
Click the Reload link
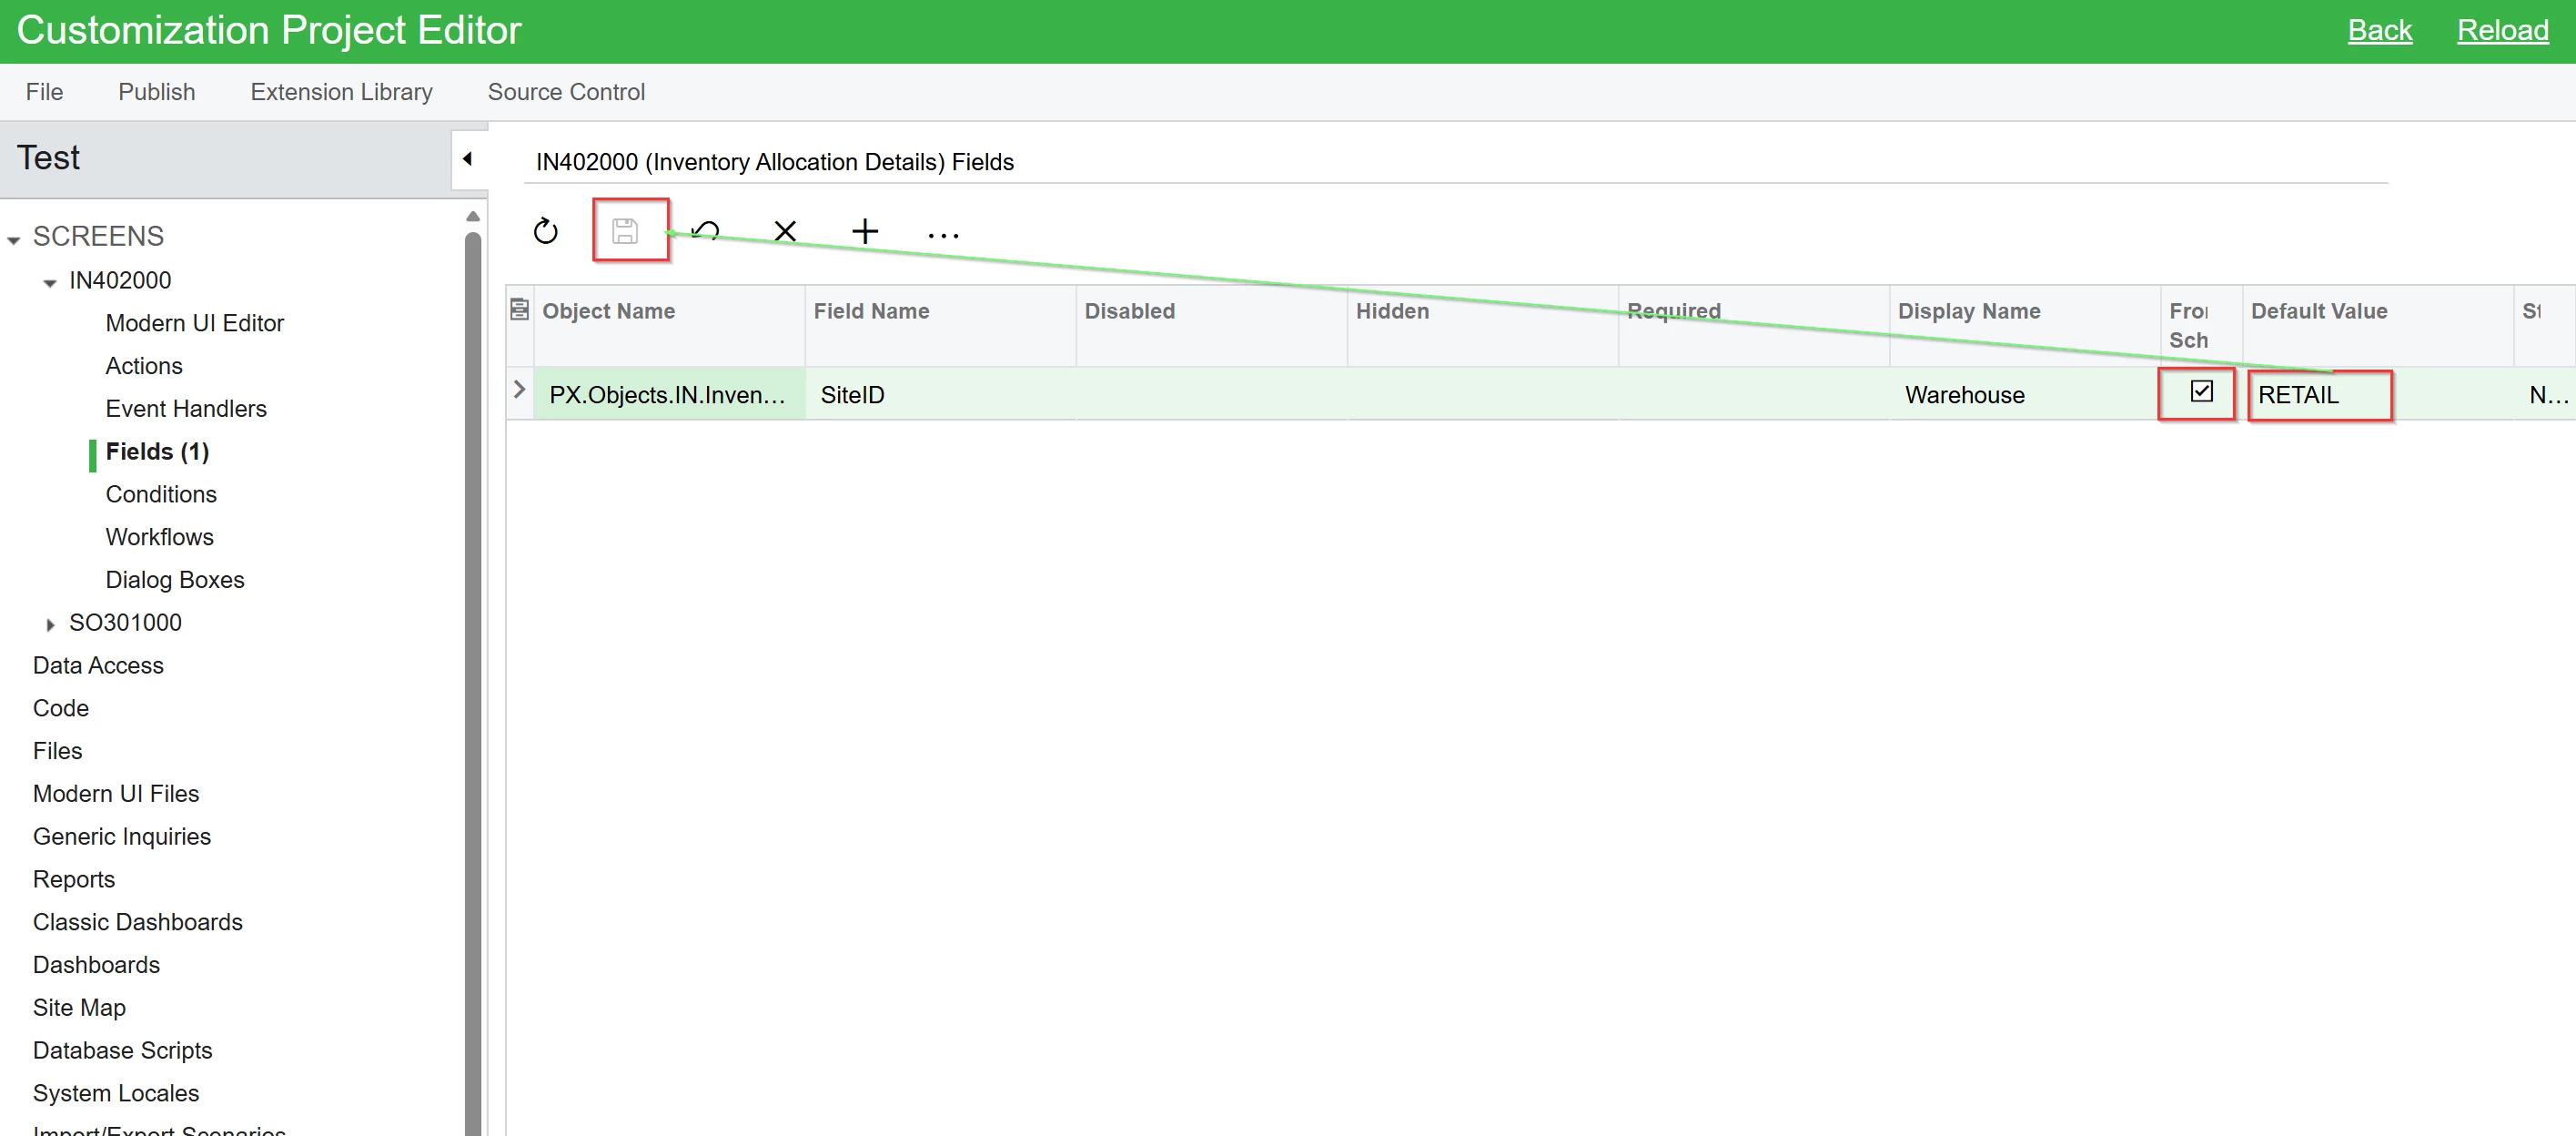coord(2502,31)
